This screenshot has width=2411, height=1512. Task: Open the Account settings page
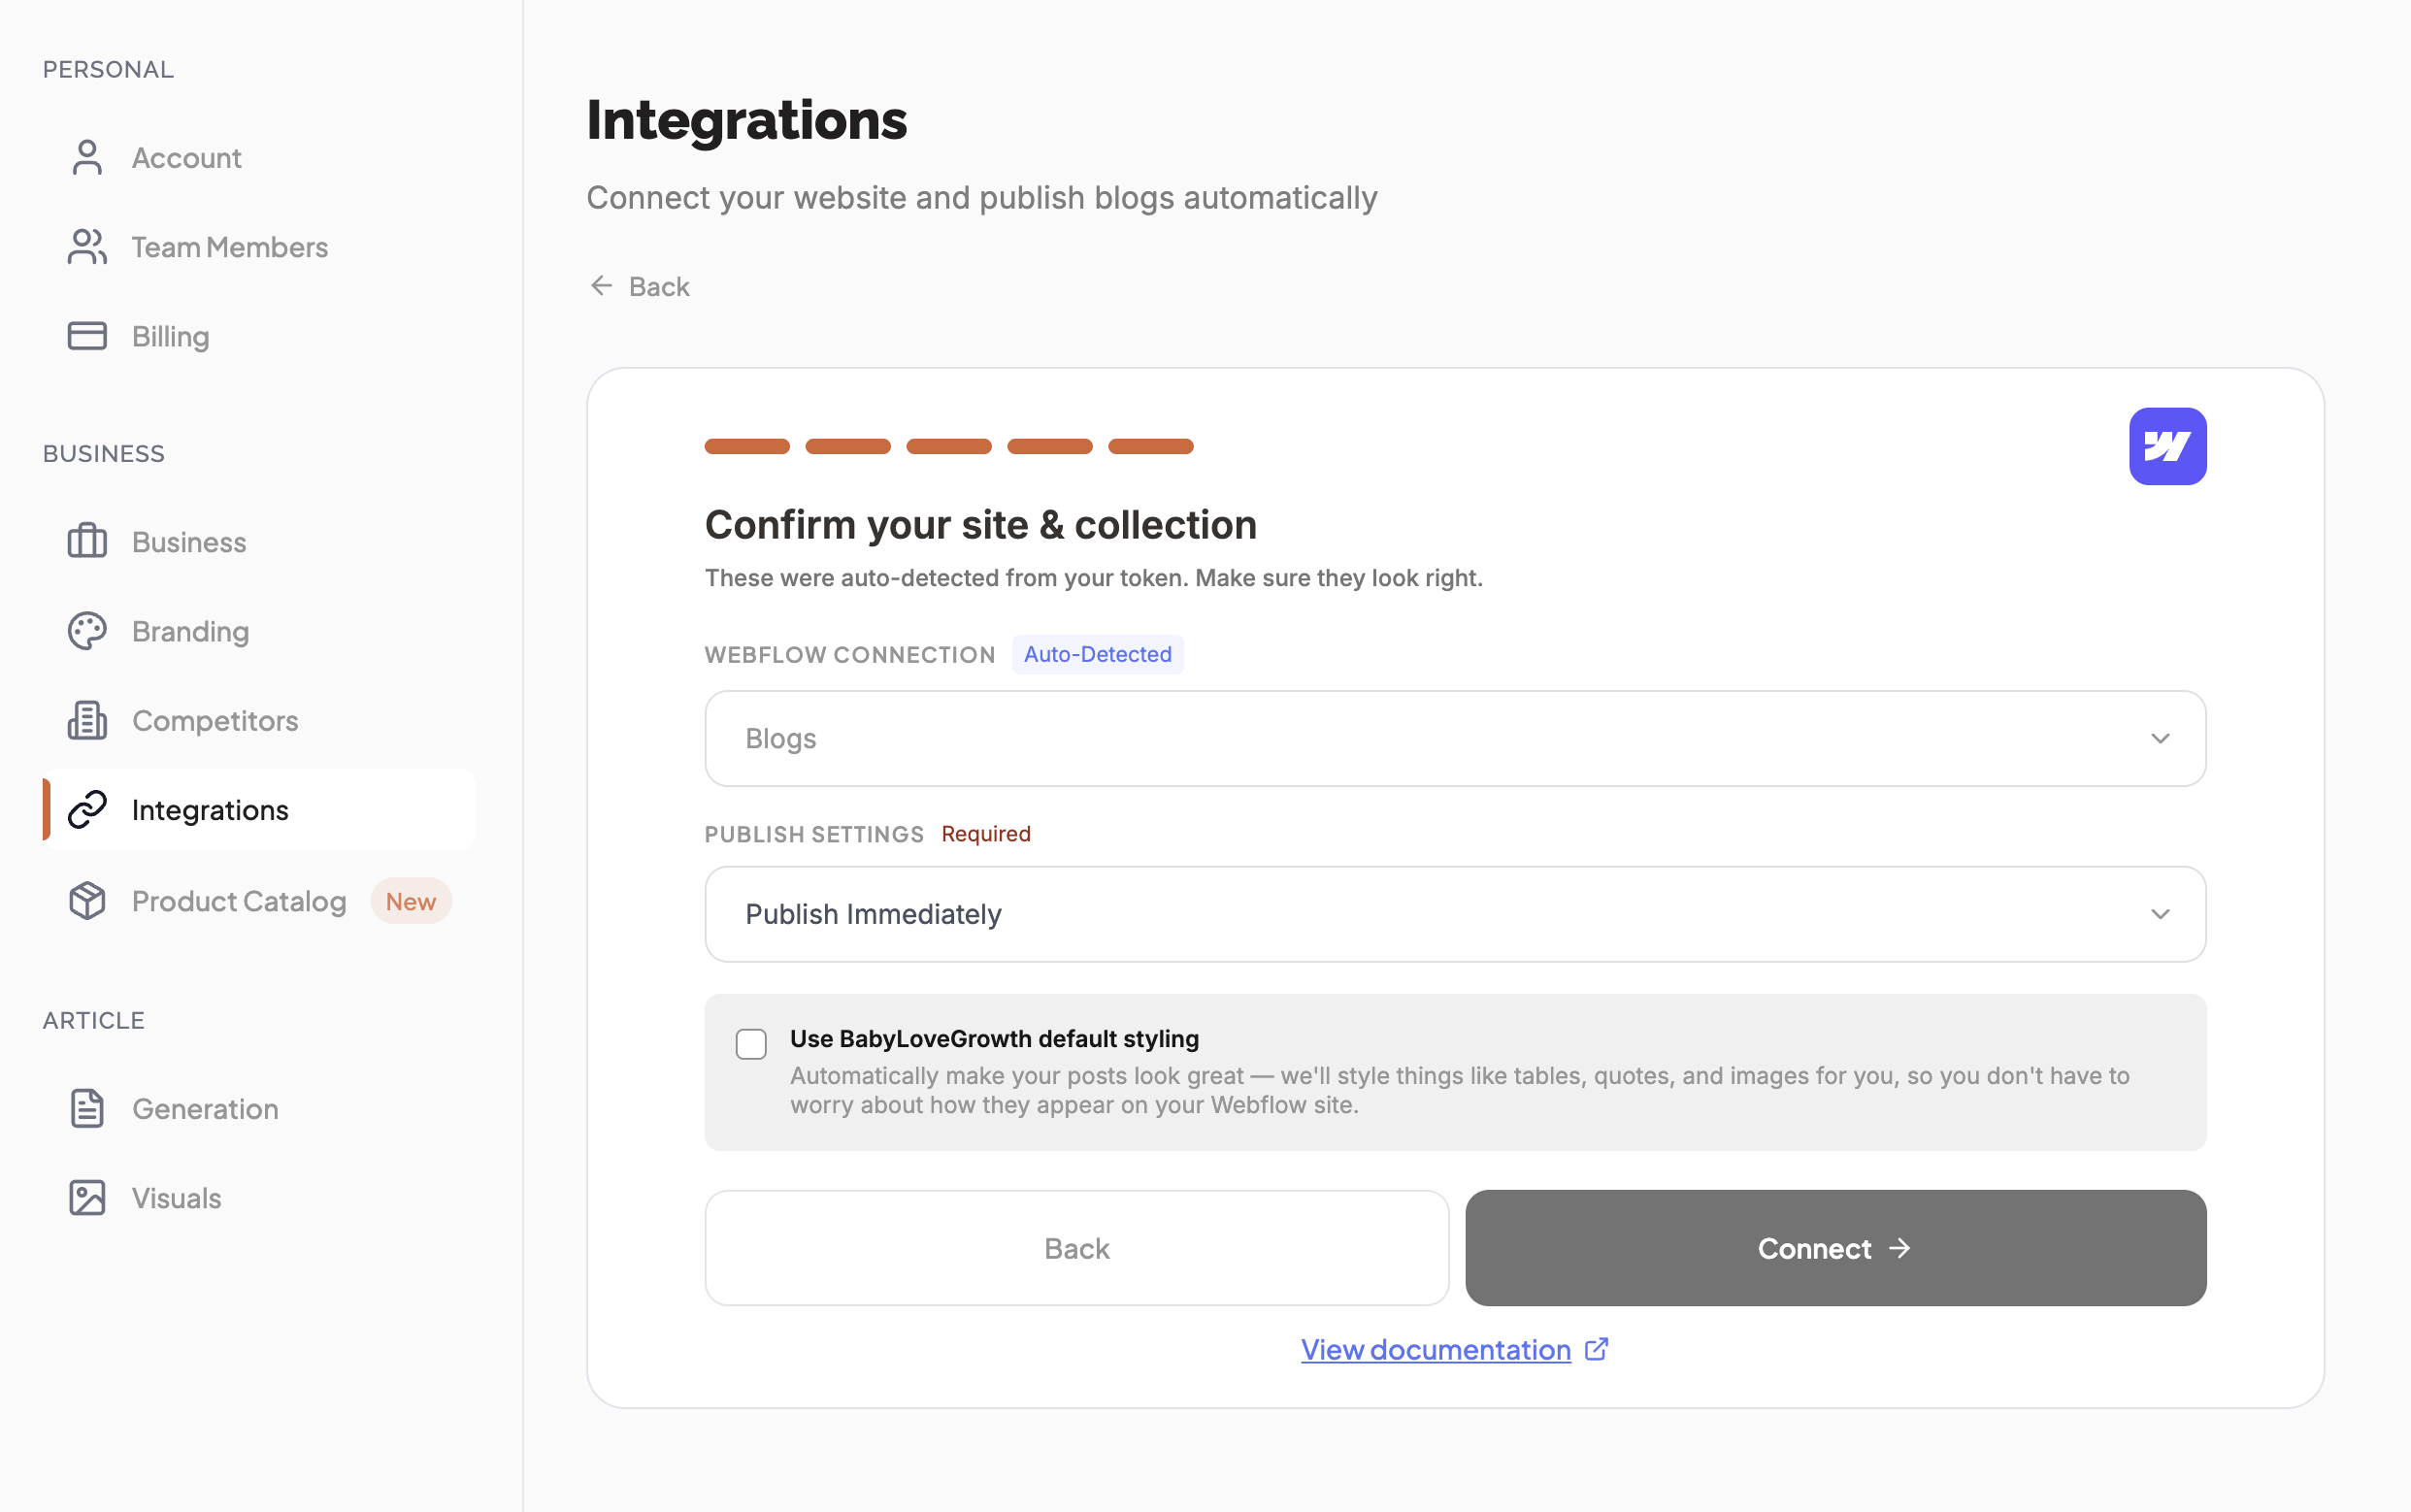259,157
